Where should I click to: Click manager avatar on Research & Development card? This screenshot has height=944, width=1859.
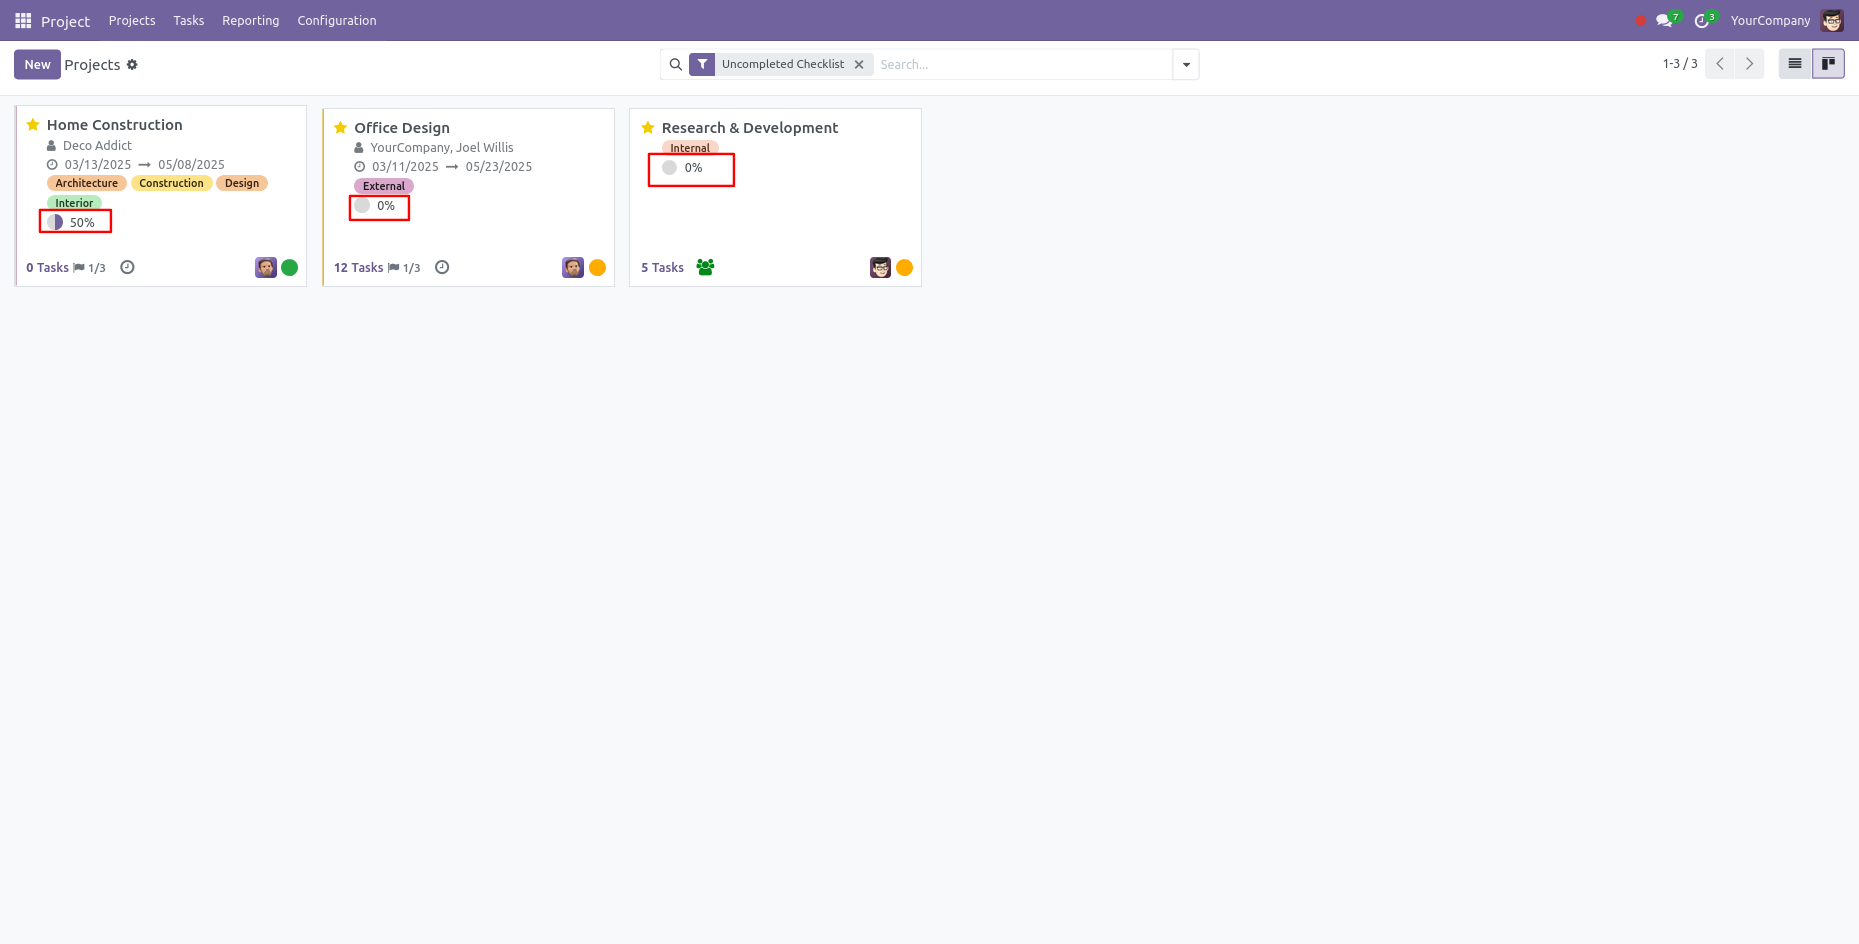point(880,267)
